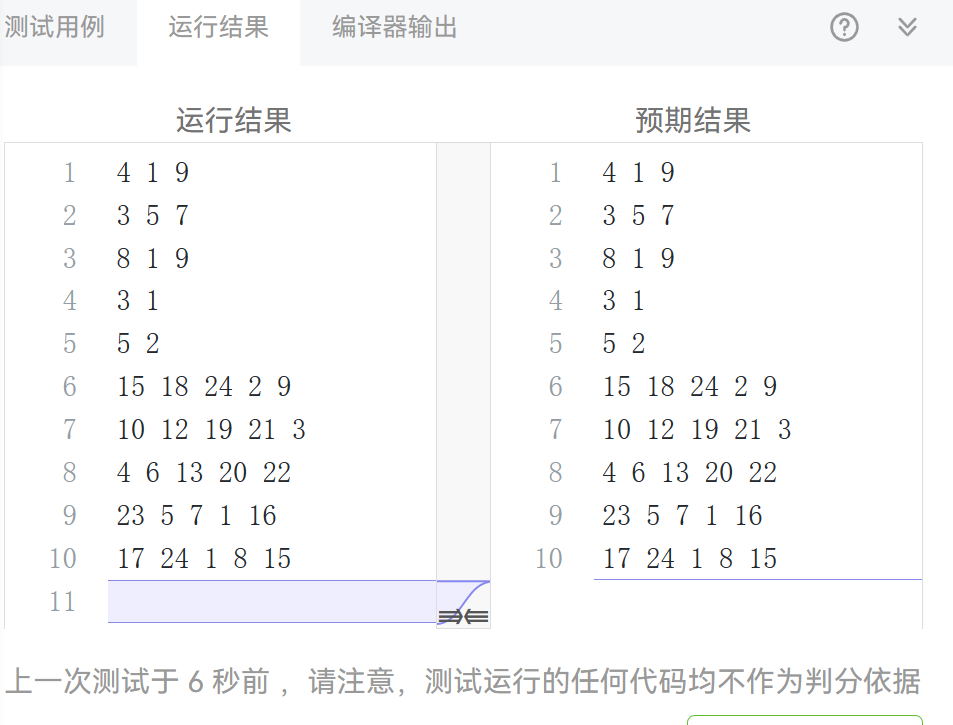Collapse panel with the double chevron icon

pos(907,28)
